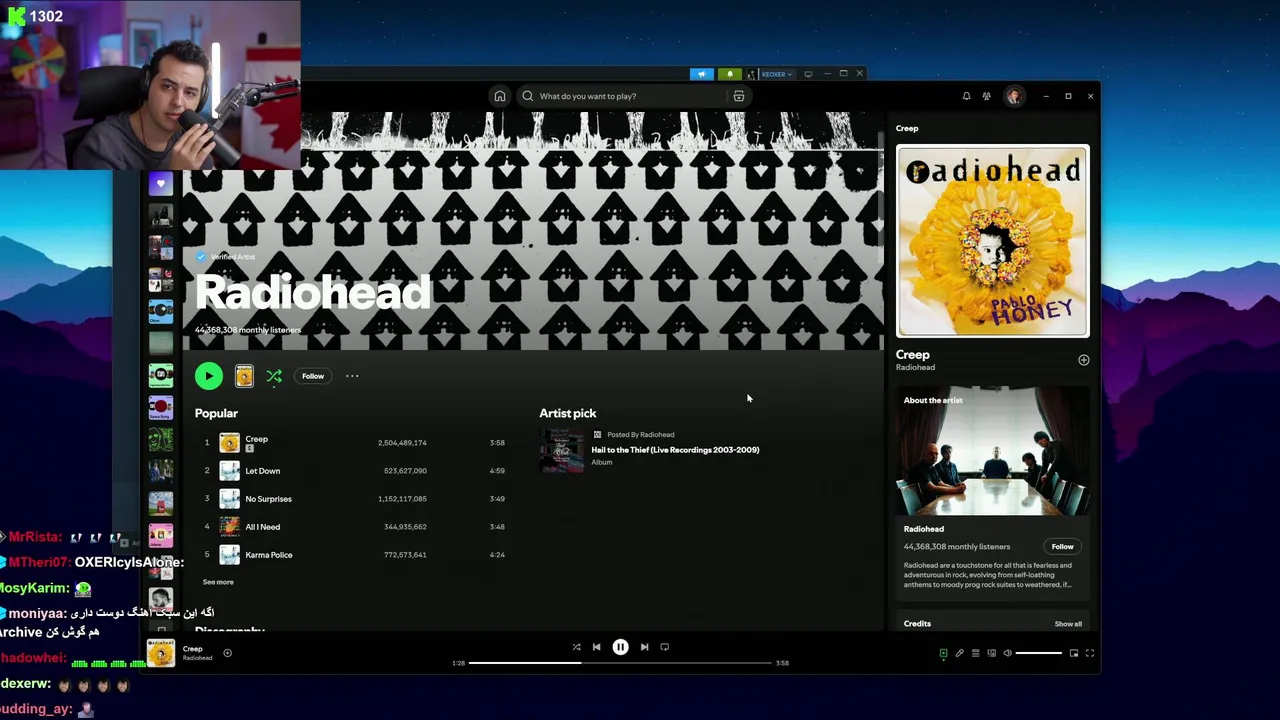
Task: Enter full screen icon in player bar
Action: [x=1089, y=653]
